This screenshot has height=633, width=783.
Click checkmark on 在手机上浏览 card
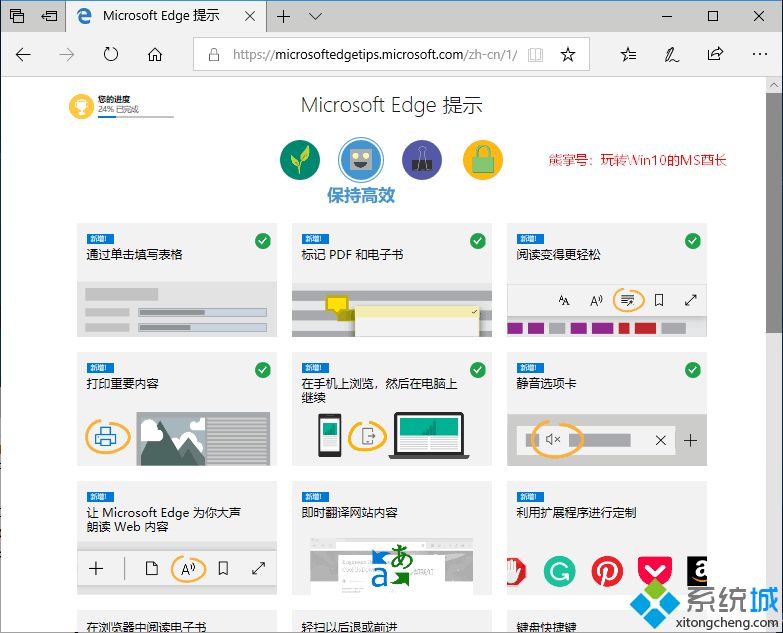[478, 370]
